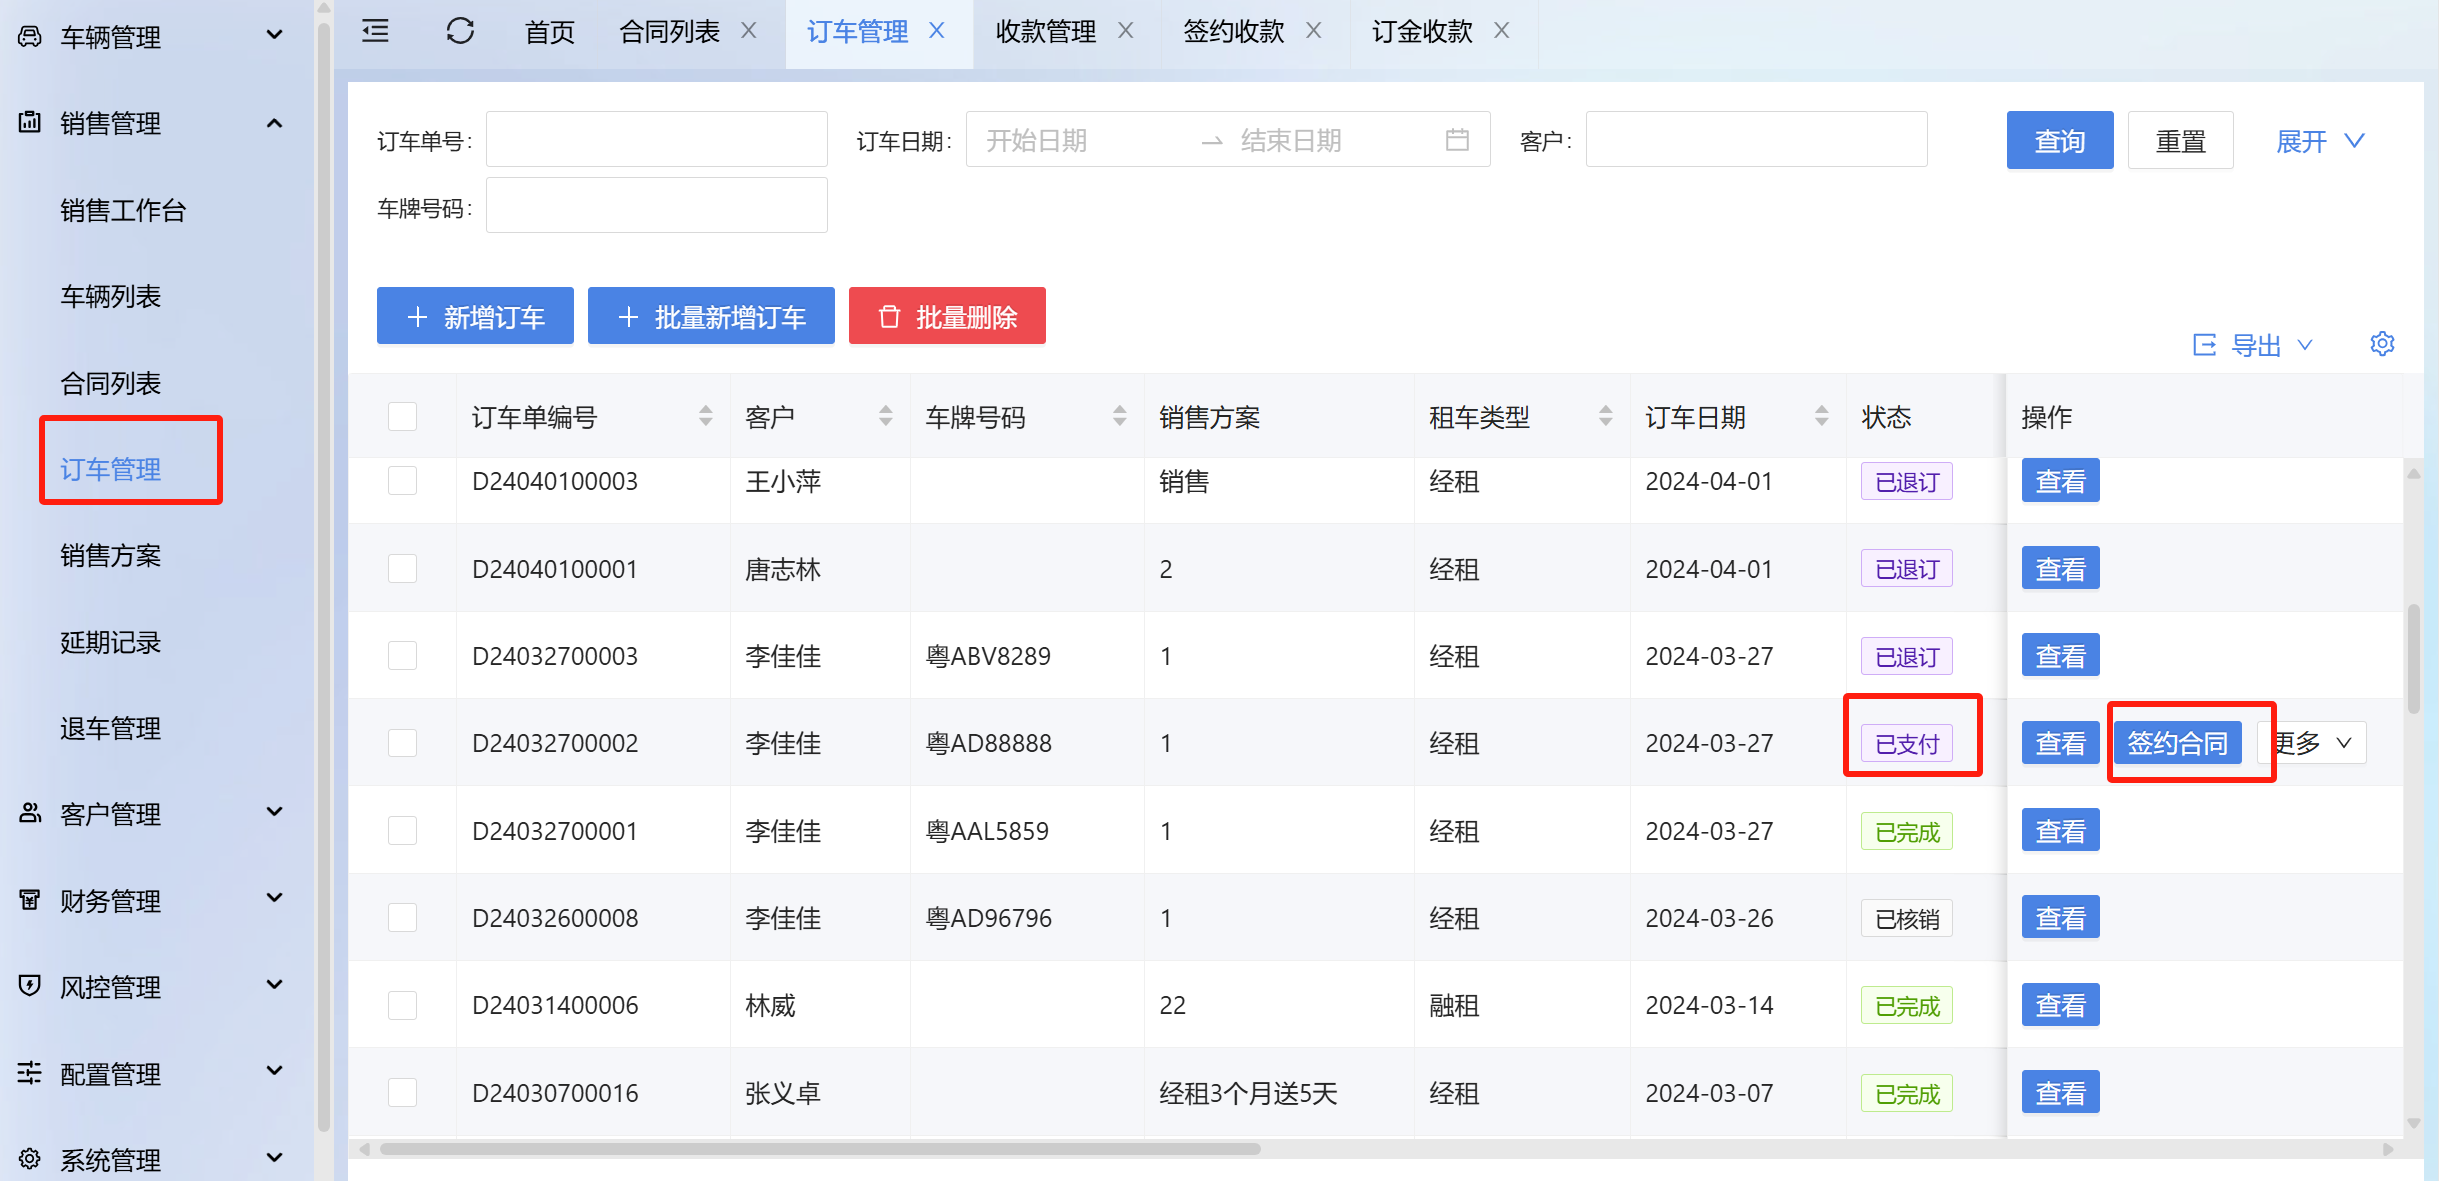
Task: Click the 订车单号 input field
Action: coord(656,140)
